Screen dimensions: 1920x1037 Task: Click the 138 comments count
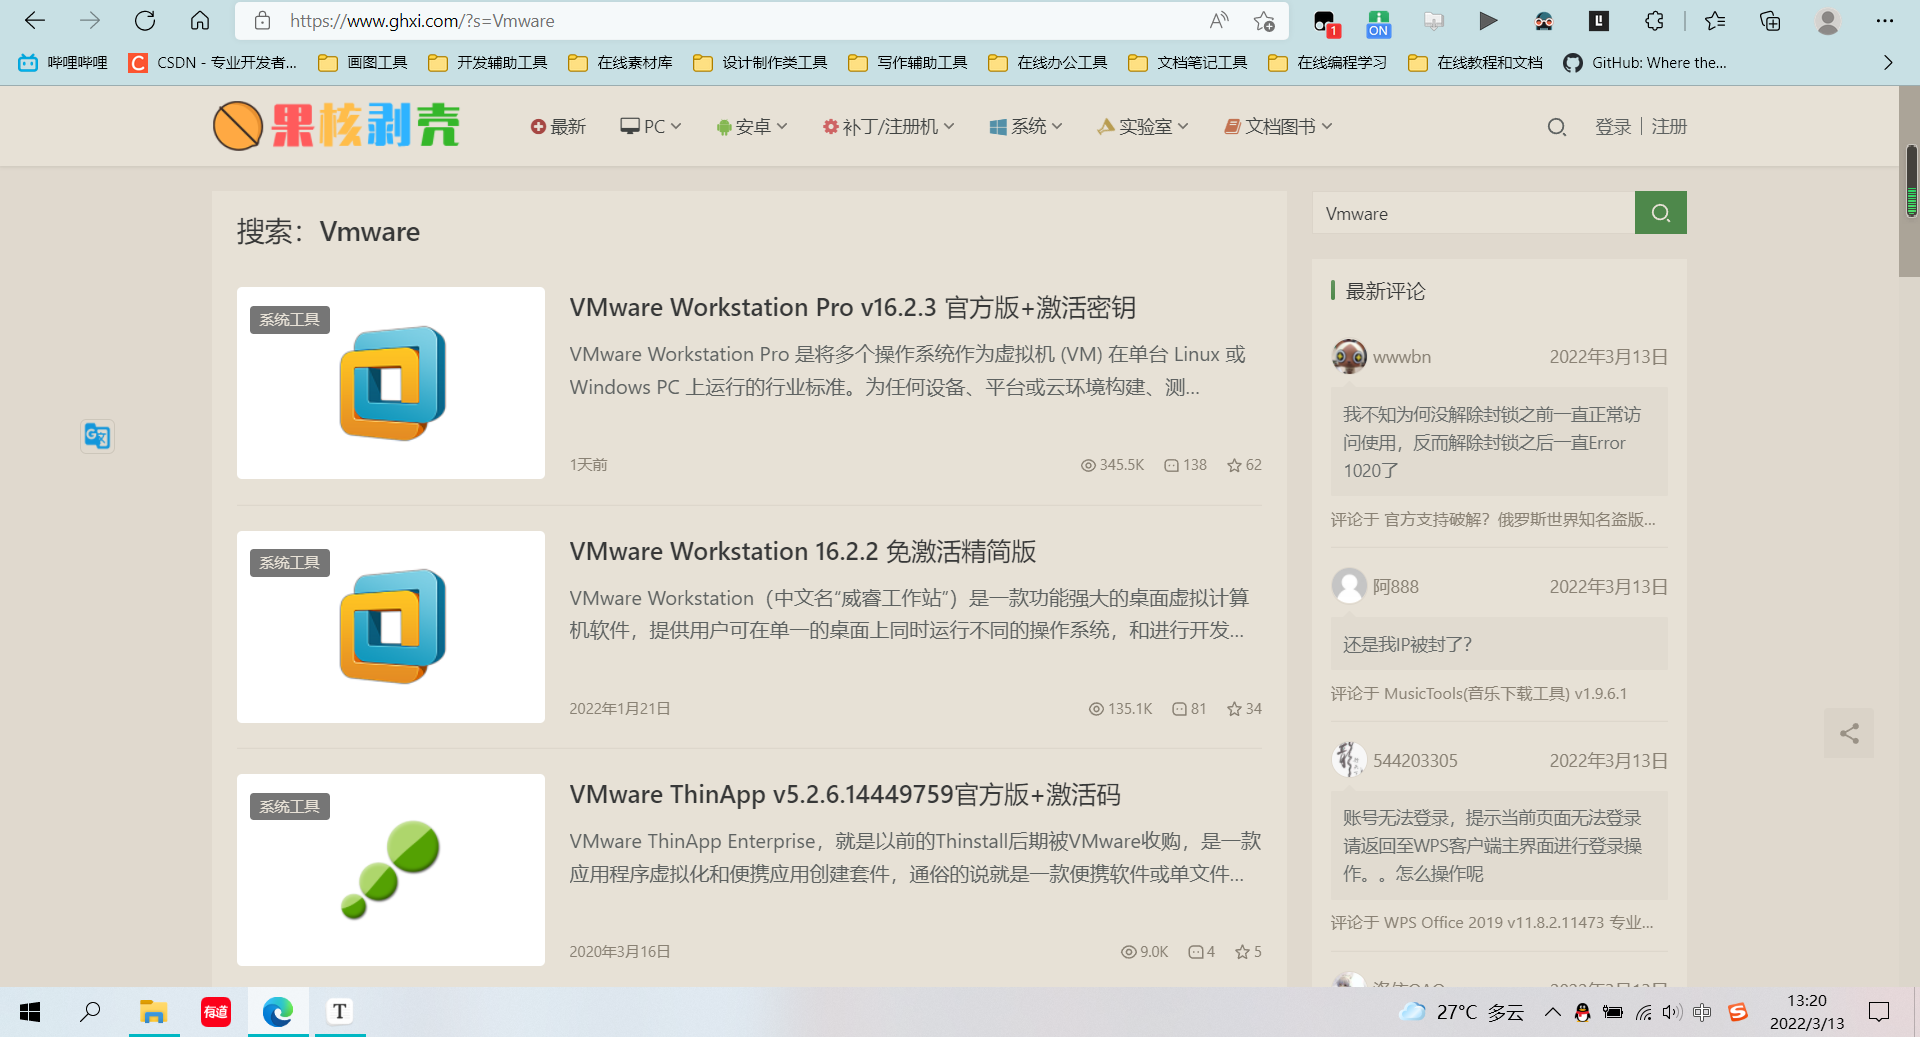tap(1185, 465)
